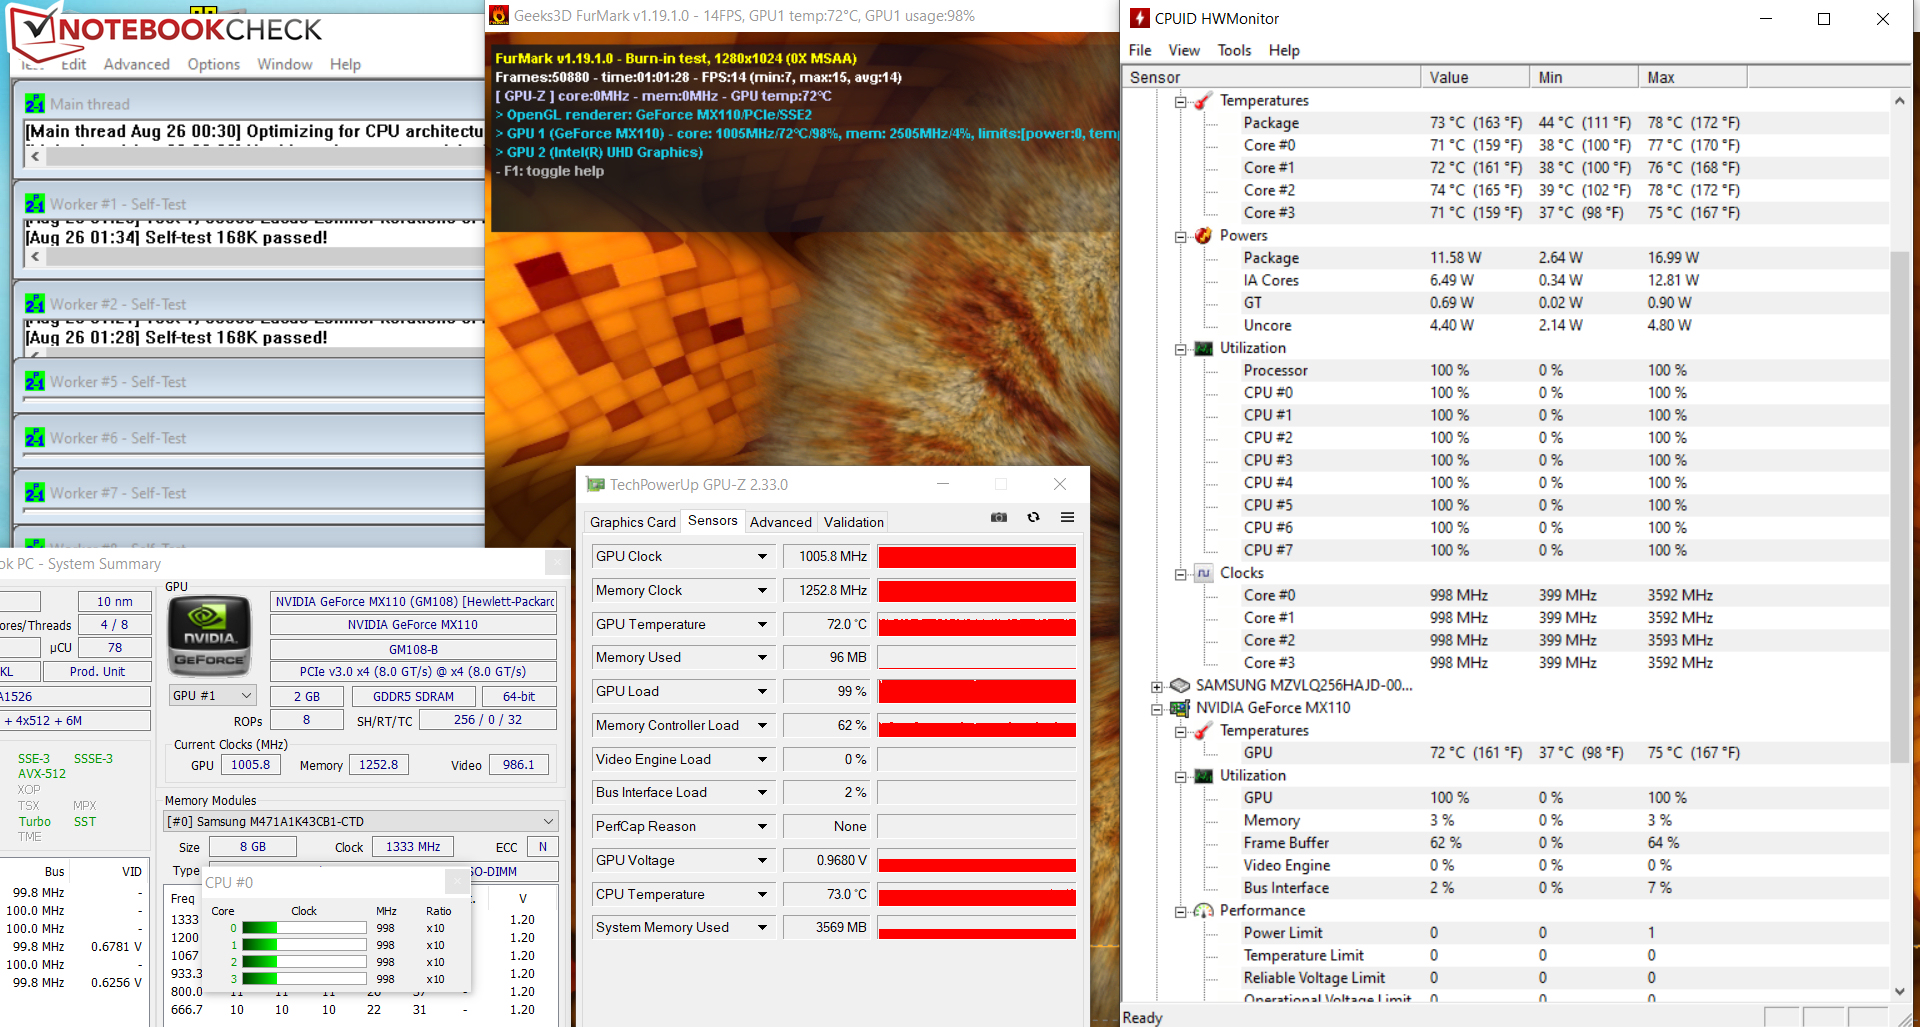Click the CPUID HWMonitor title bar icon
The width and height of the screenshot is (1920, 1027).
1139,18
